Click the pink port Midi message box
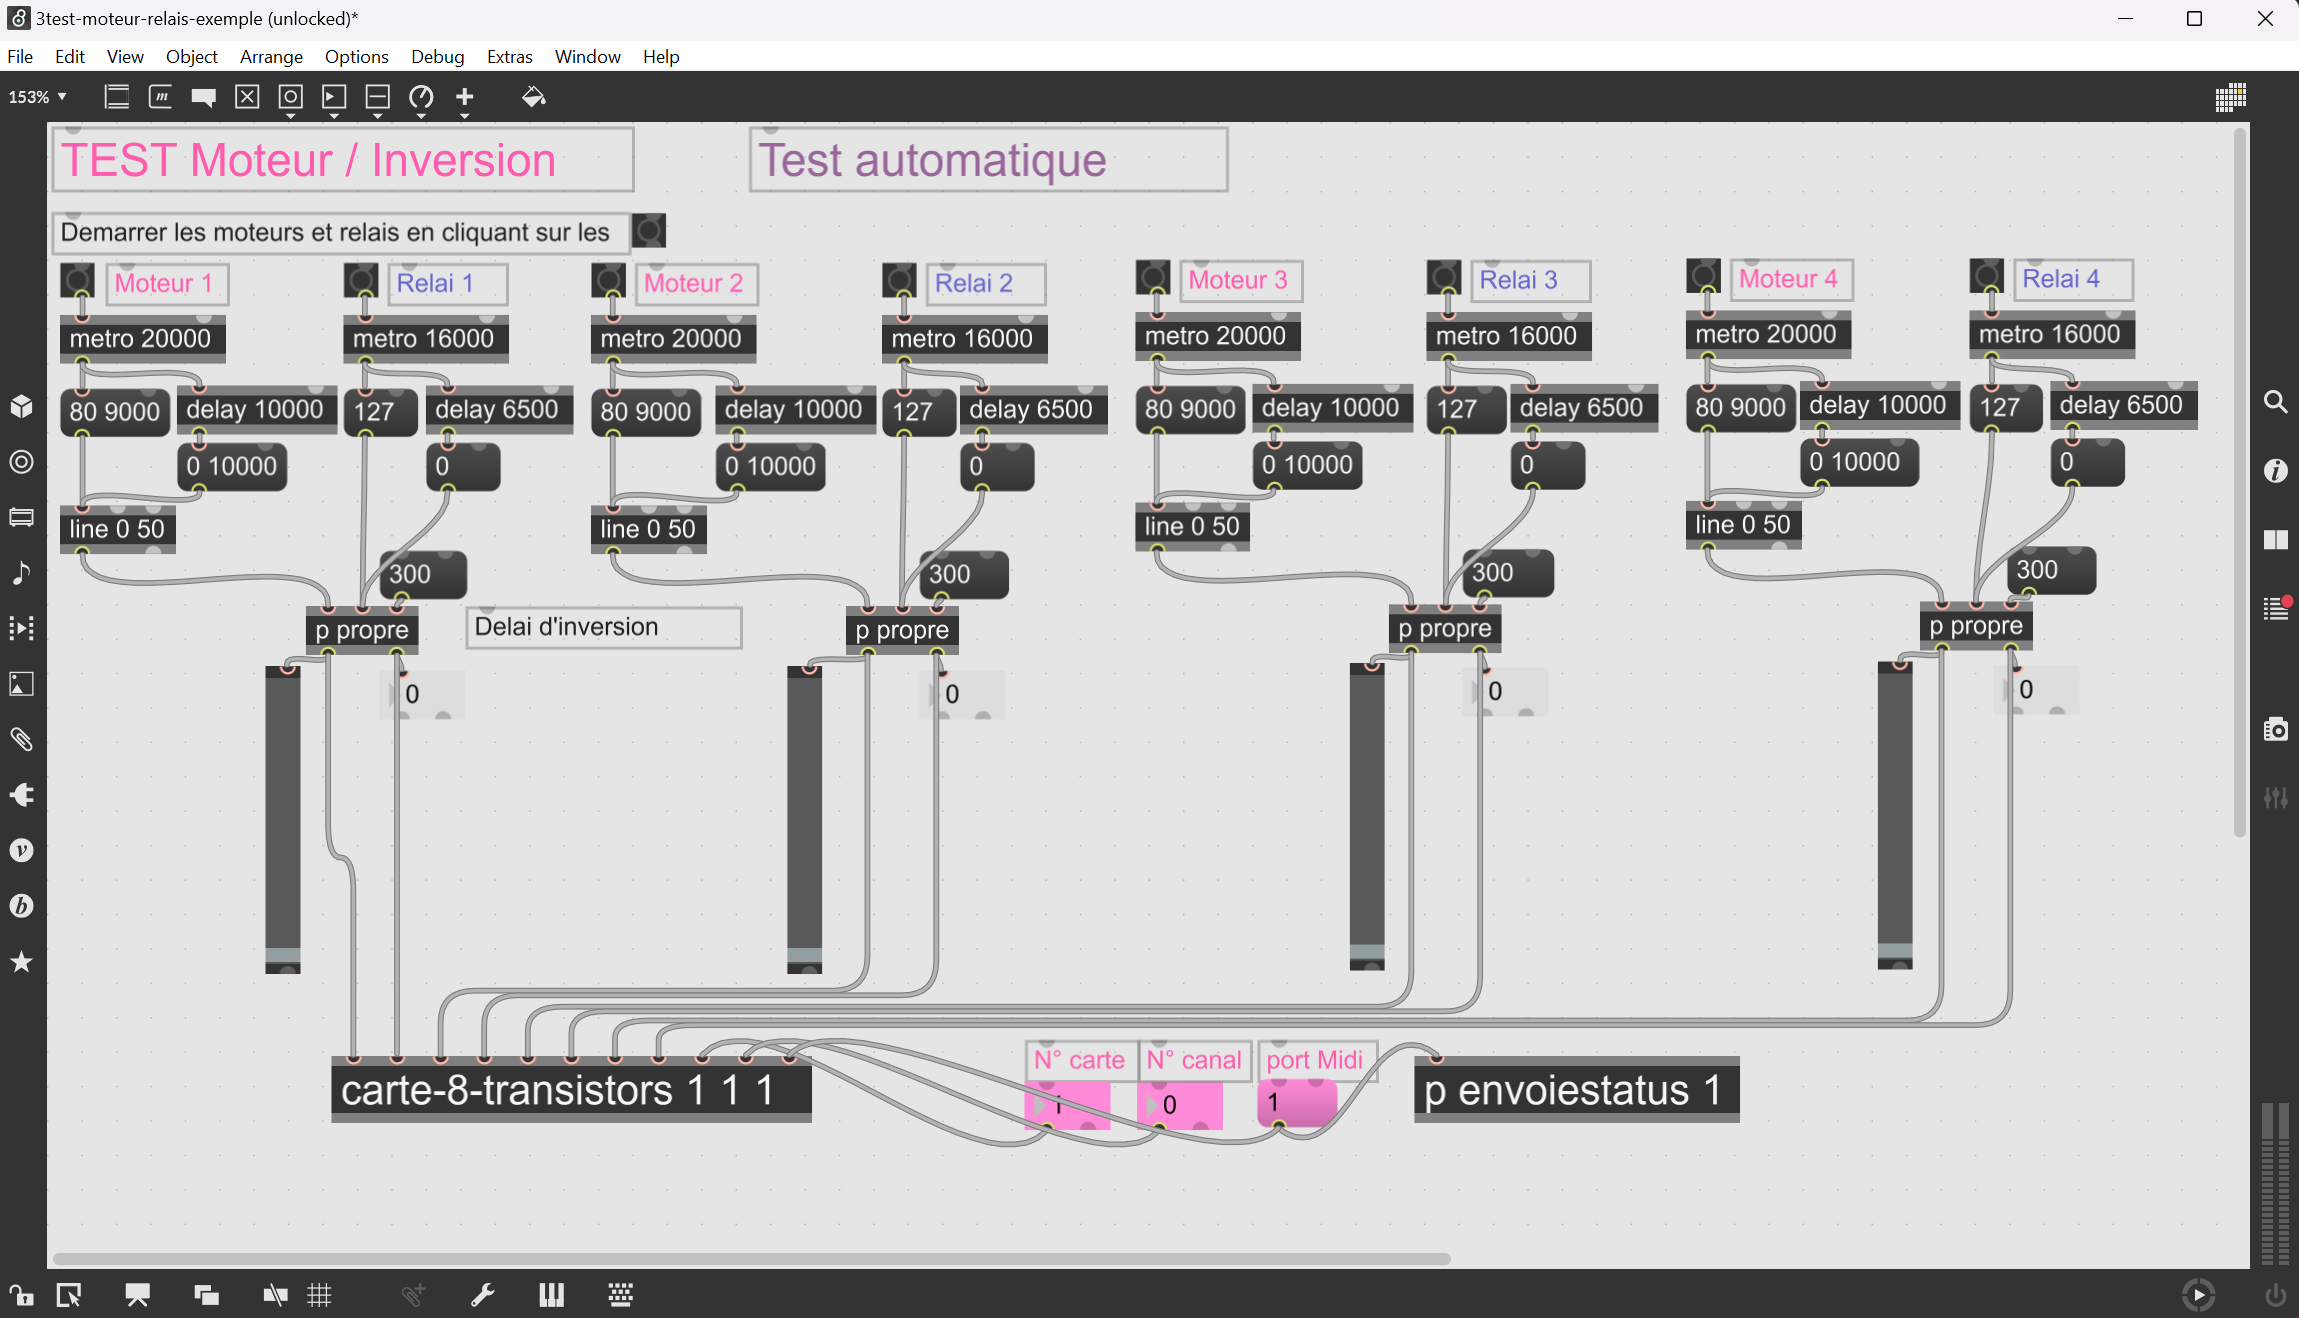This screenshot has width=2299, height=1318. [1297, 1103]
